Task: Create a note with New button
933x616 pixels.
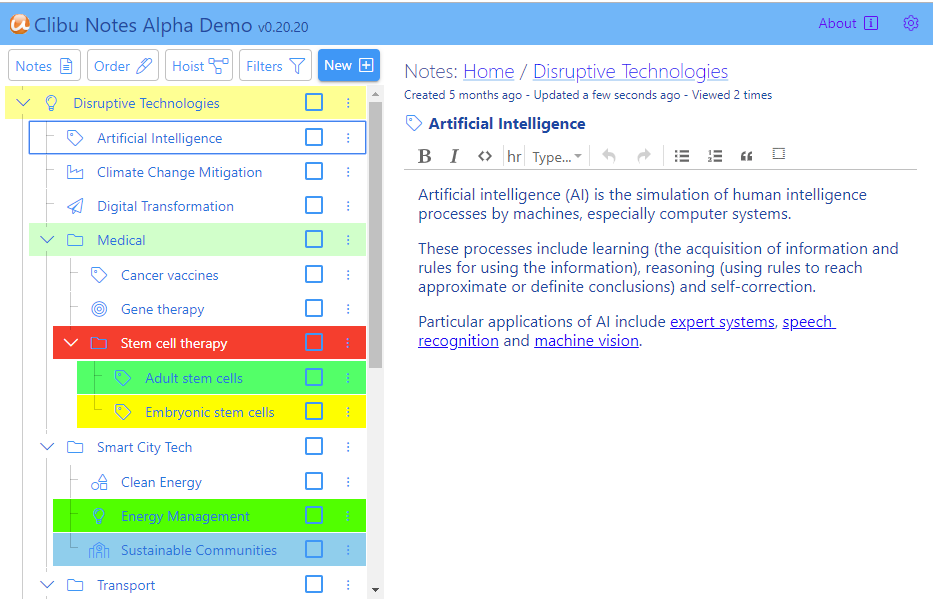Action: click(x=349, y=65)
